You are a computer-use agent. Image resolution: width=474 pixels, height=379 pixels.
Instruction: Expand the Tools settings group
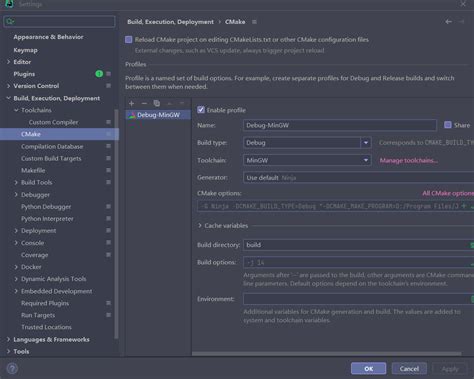click(8, 351)
